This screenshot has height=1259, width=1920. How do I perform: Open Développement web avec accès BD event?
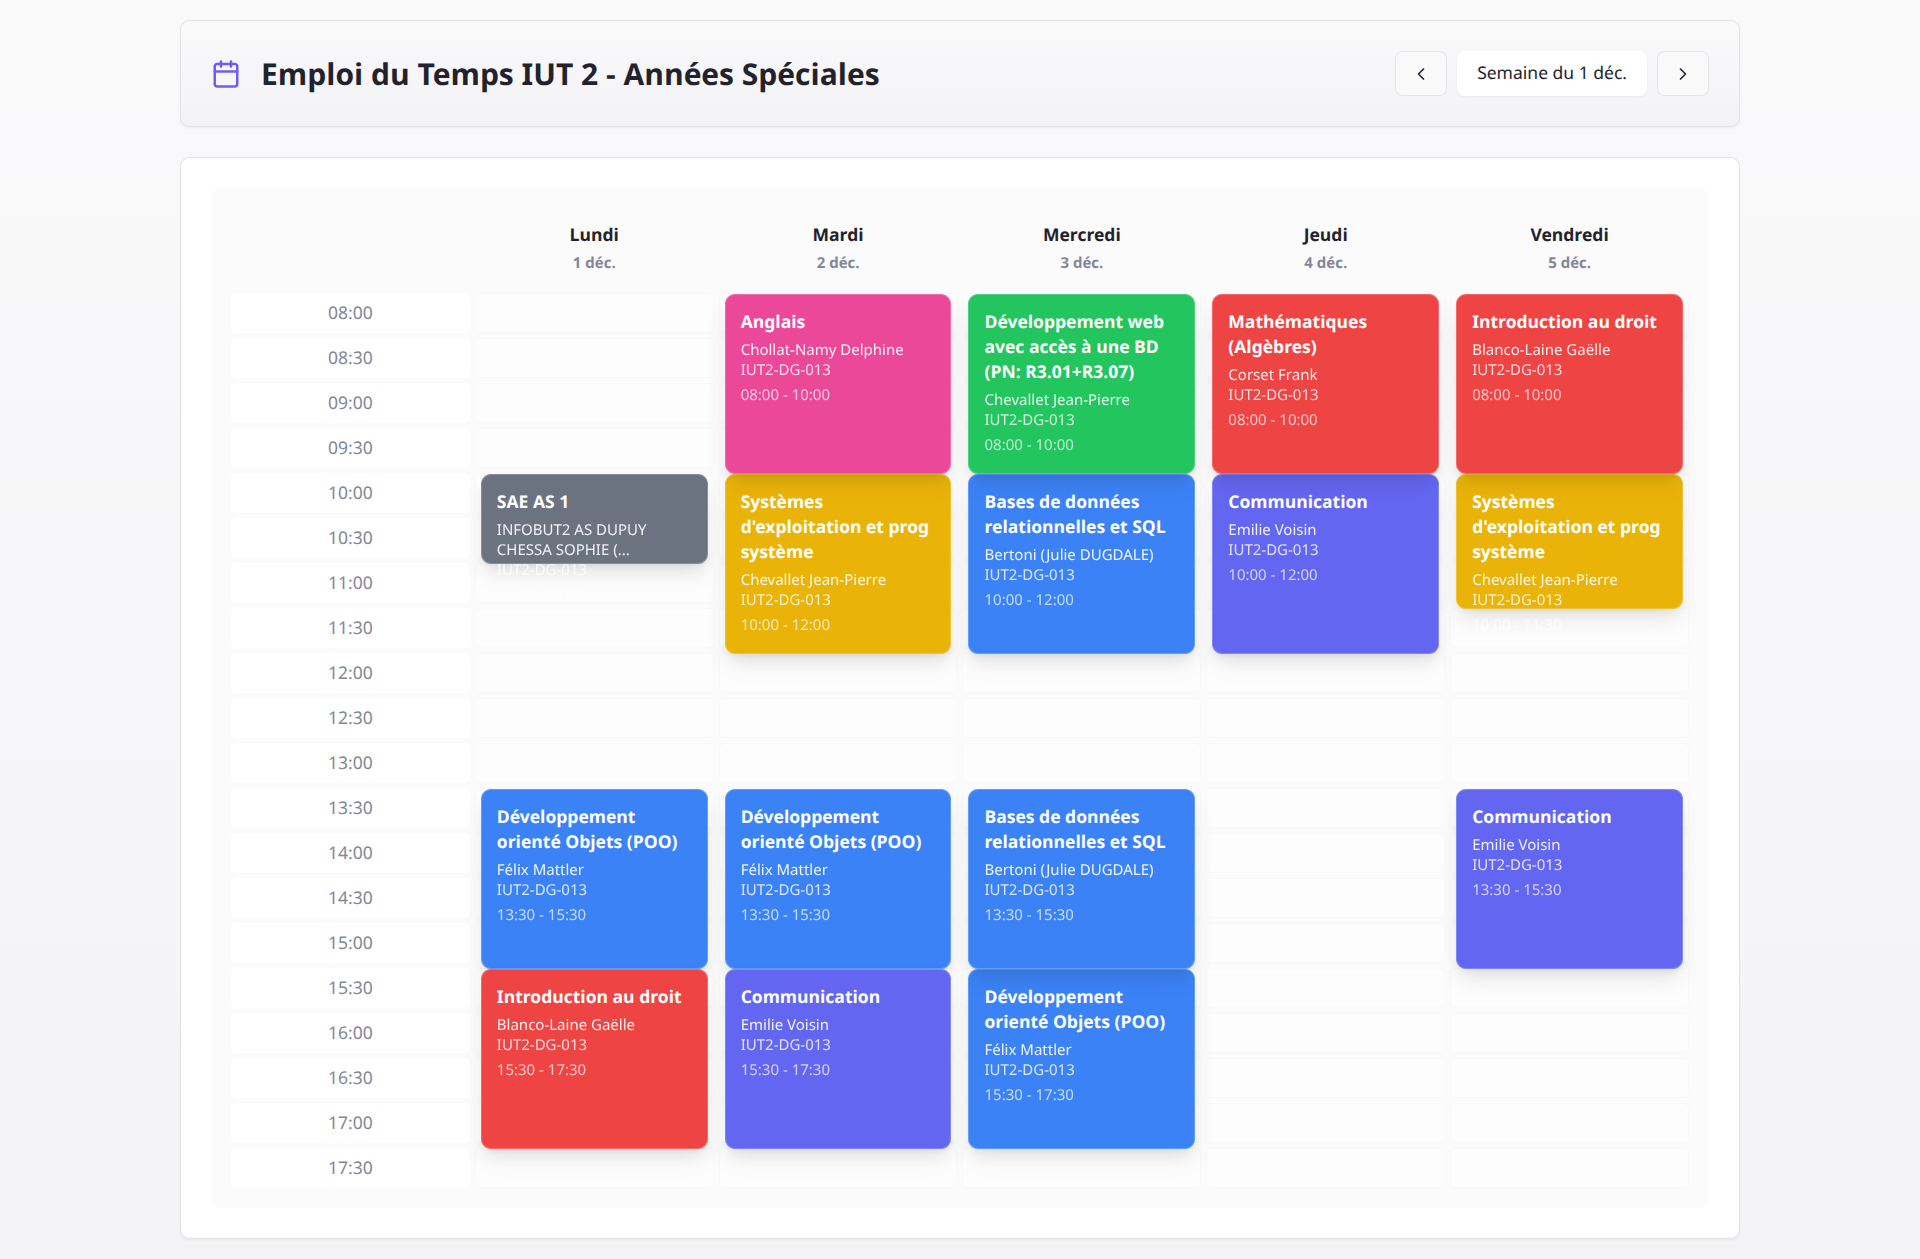click(1080, 383)
